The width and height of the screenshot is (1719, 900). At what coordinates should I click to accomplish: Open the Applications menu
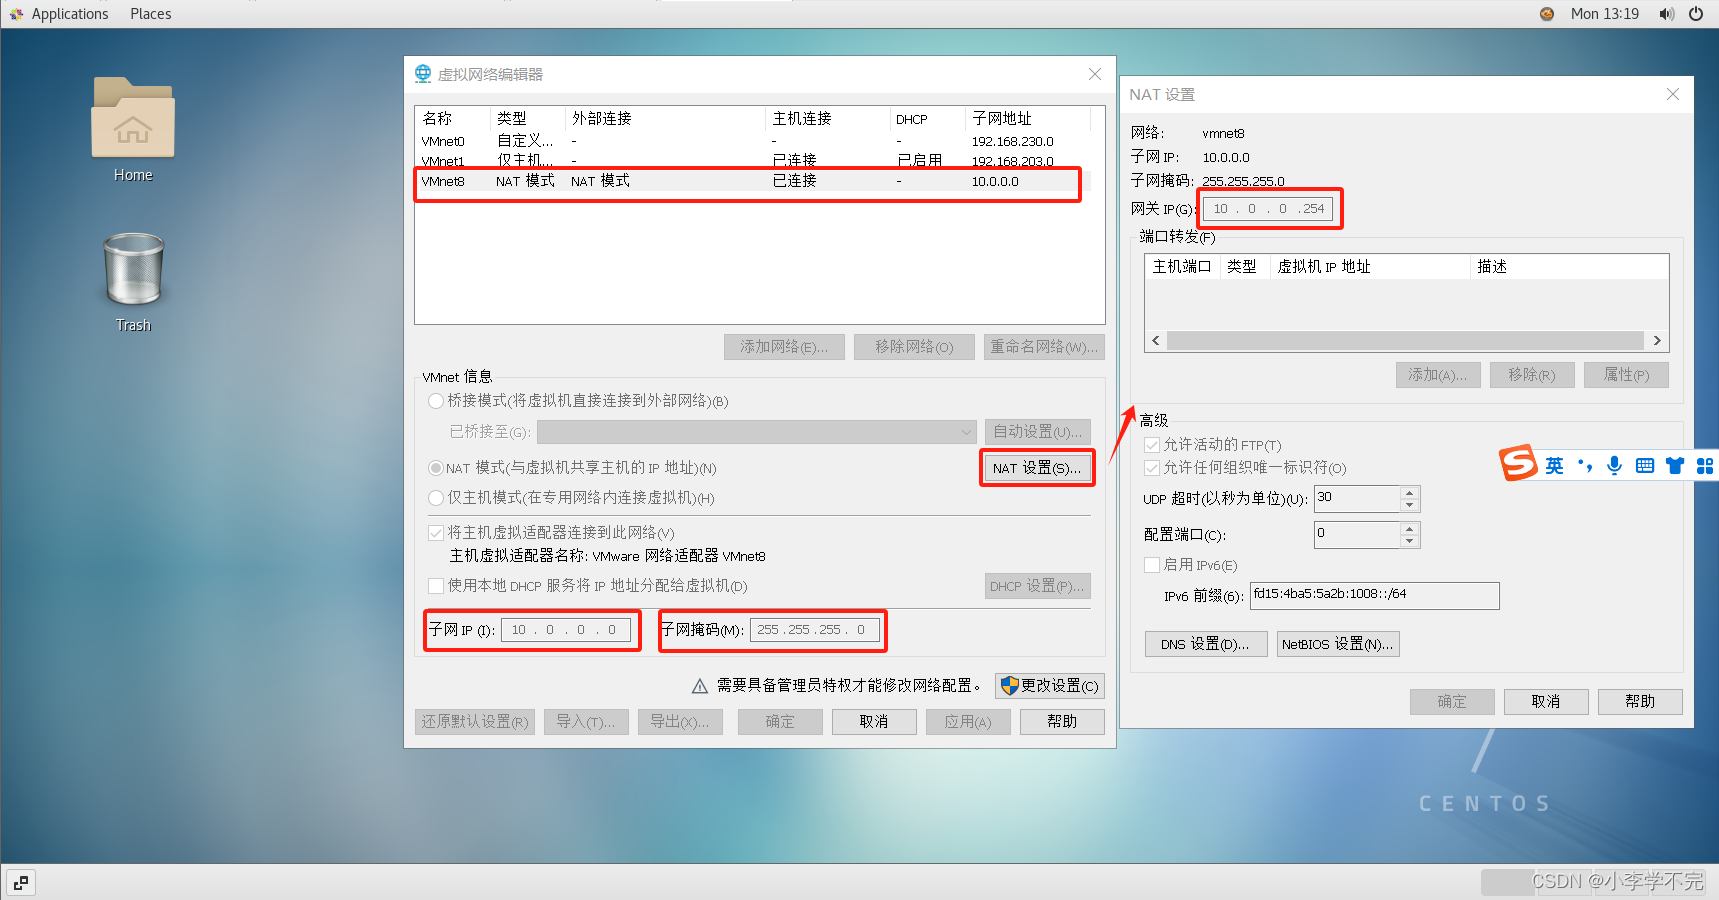pyautogui.click(x=69, y=14)
